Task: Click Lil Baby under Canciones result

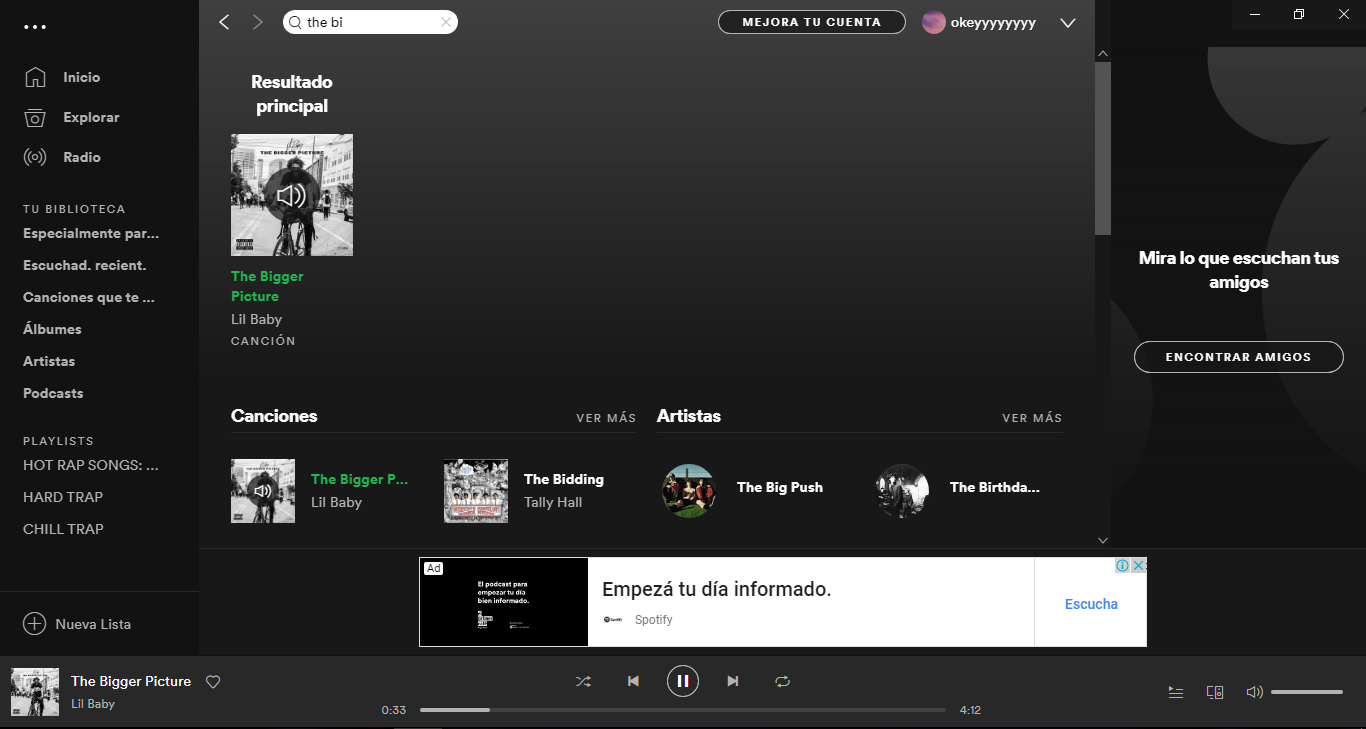Action: [336, 502]
